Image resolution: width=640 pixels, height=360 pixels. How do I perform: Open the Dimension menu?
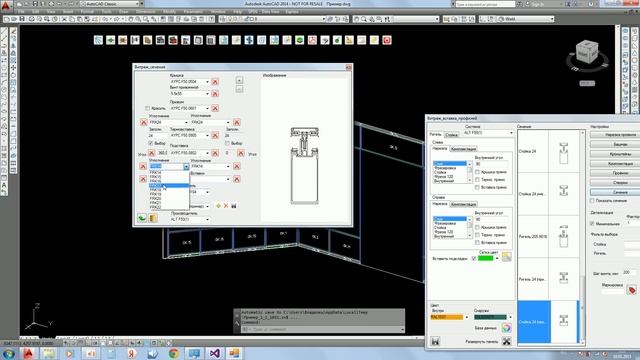tap(145, 12)
